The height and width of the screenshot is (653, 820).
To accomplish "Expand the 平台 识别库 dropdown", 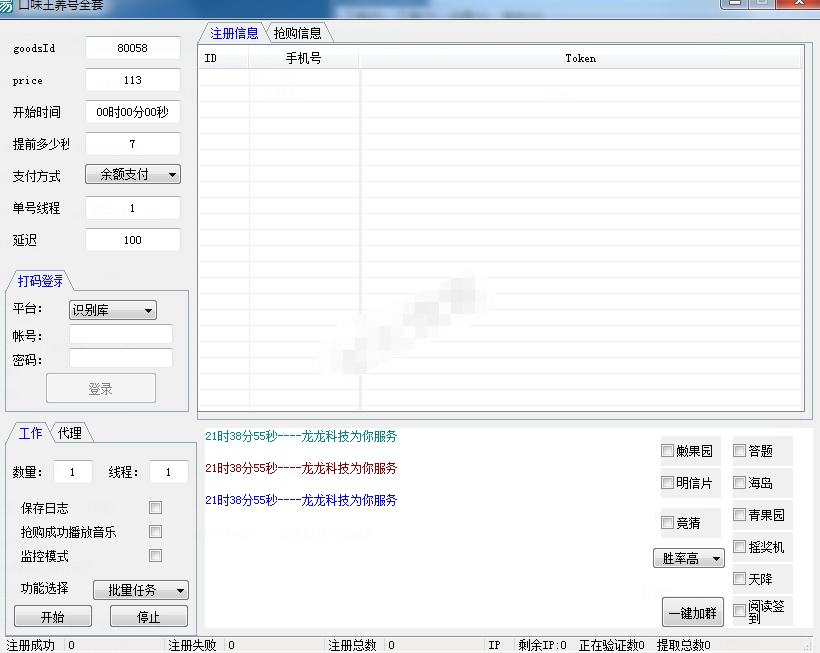I will tap(112, 310).
